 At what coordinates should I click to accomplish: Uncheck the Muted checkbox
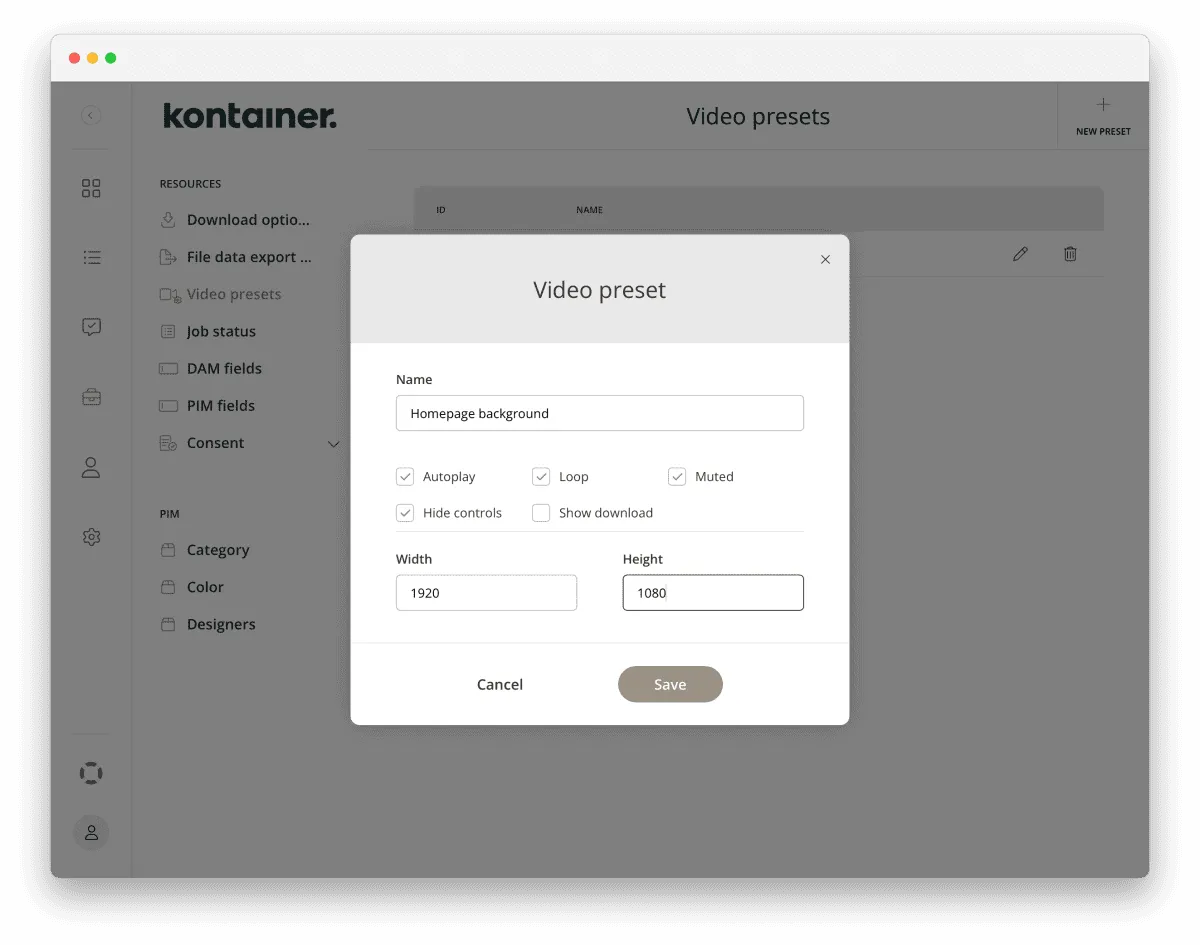(677, 476)
